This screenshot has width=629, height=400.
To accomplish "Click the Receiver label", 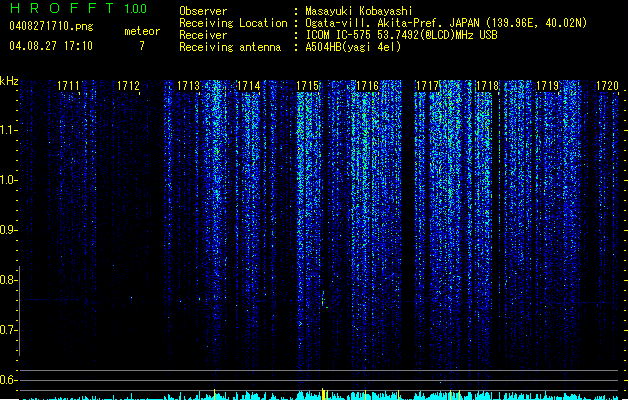I will (x=203, y=35).
